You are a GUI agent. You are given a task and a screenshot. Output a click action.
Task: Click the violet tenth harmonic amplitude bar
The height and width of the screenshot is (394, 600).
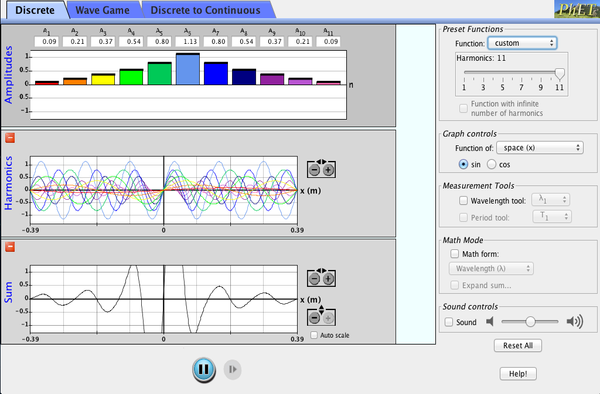click(x=300, y=81)
